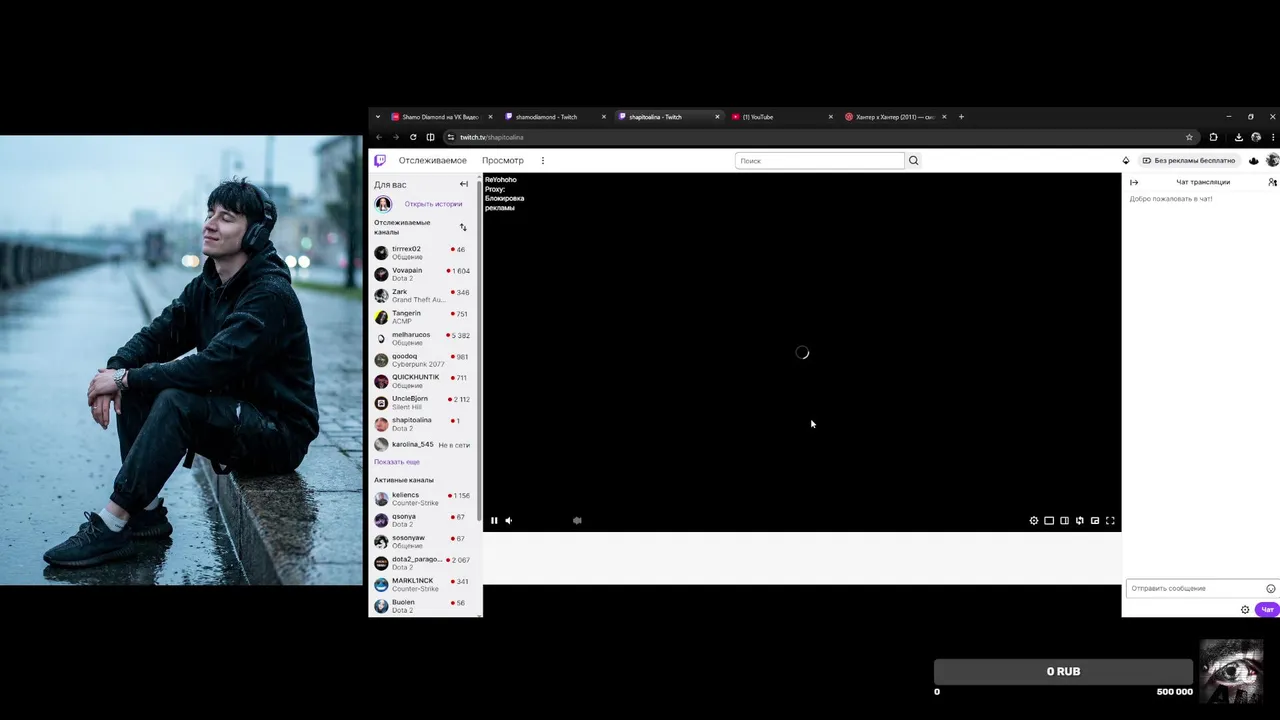Click the dimmed speaker icon in player bar
The height and width of the screenshot is (720, 1280).
point(577,520)
